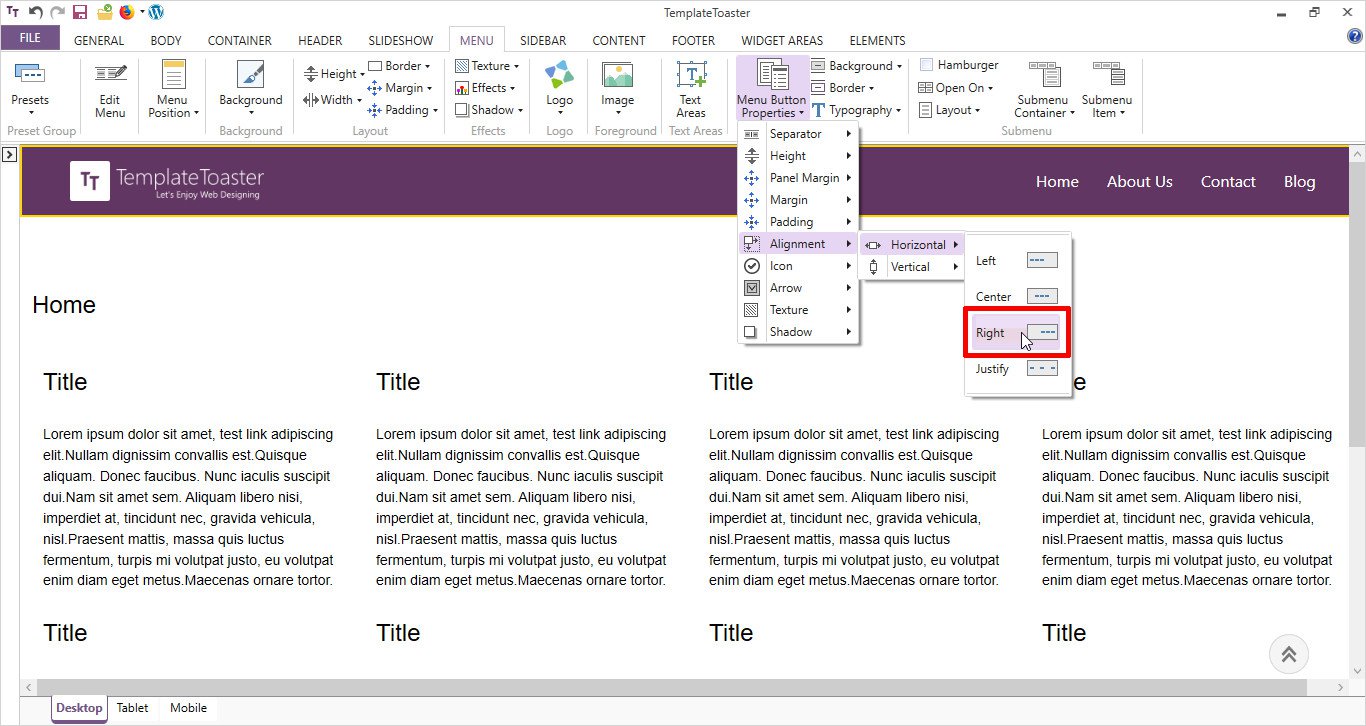The height and width of the screenshot is (726, 1366).
Task: Click the Foreground Image icon
Action: 617,76
